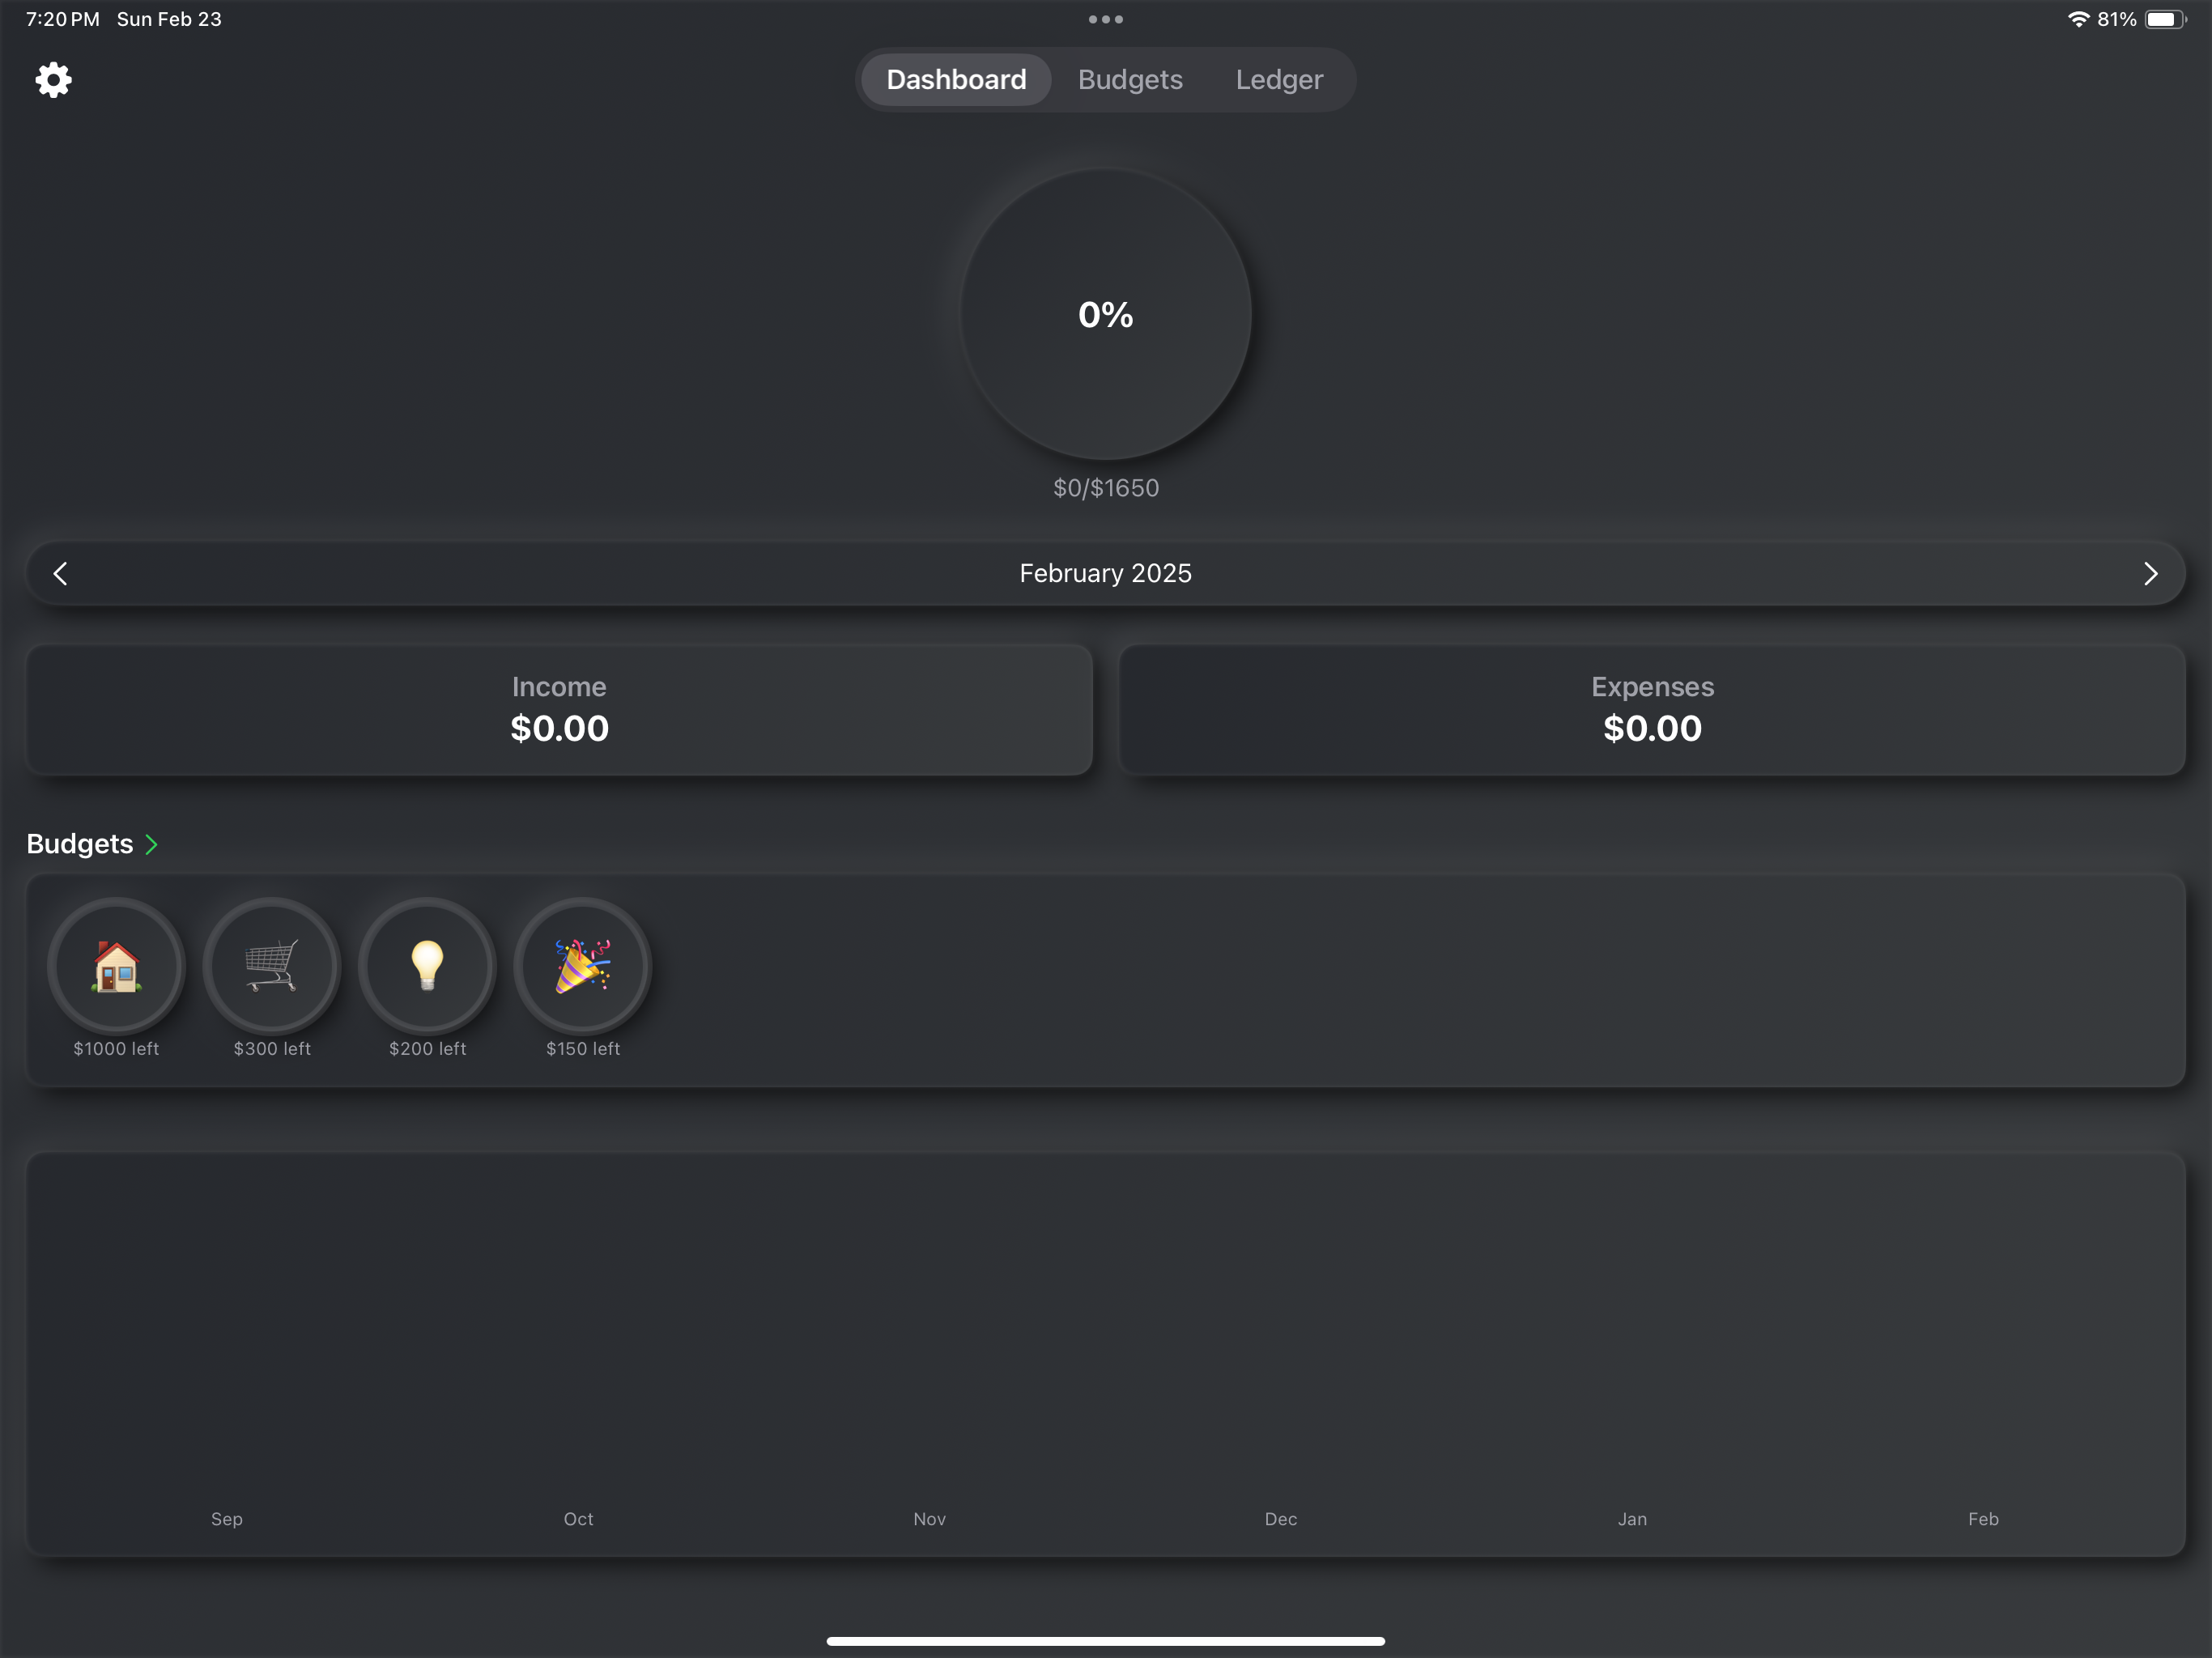Open the light bulb budget with $200 left

[427, 966]
